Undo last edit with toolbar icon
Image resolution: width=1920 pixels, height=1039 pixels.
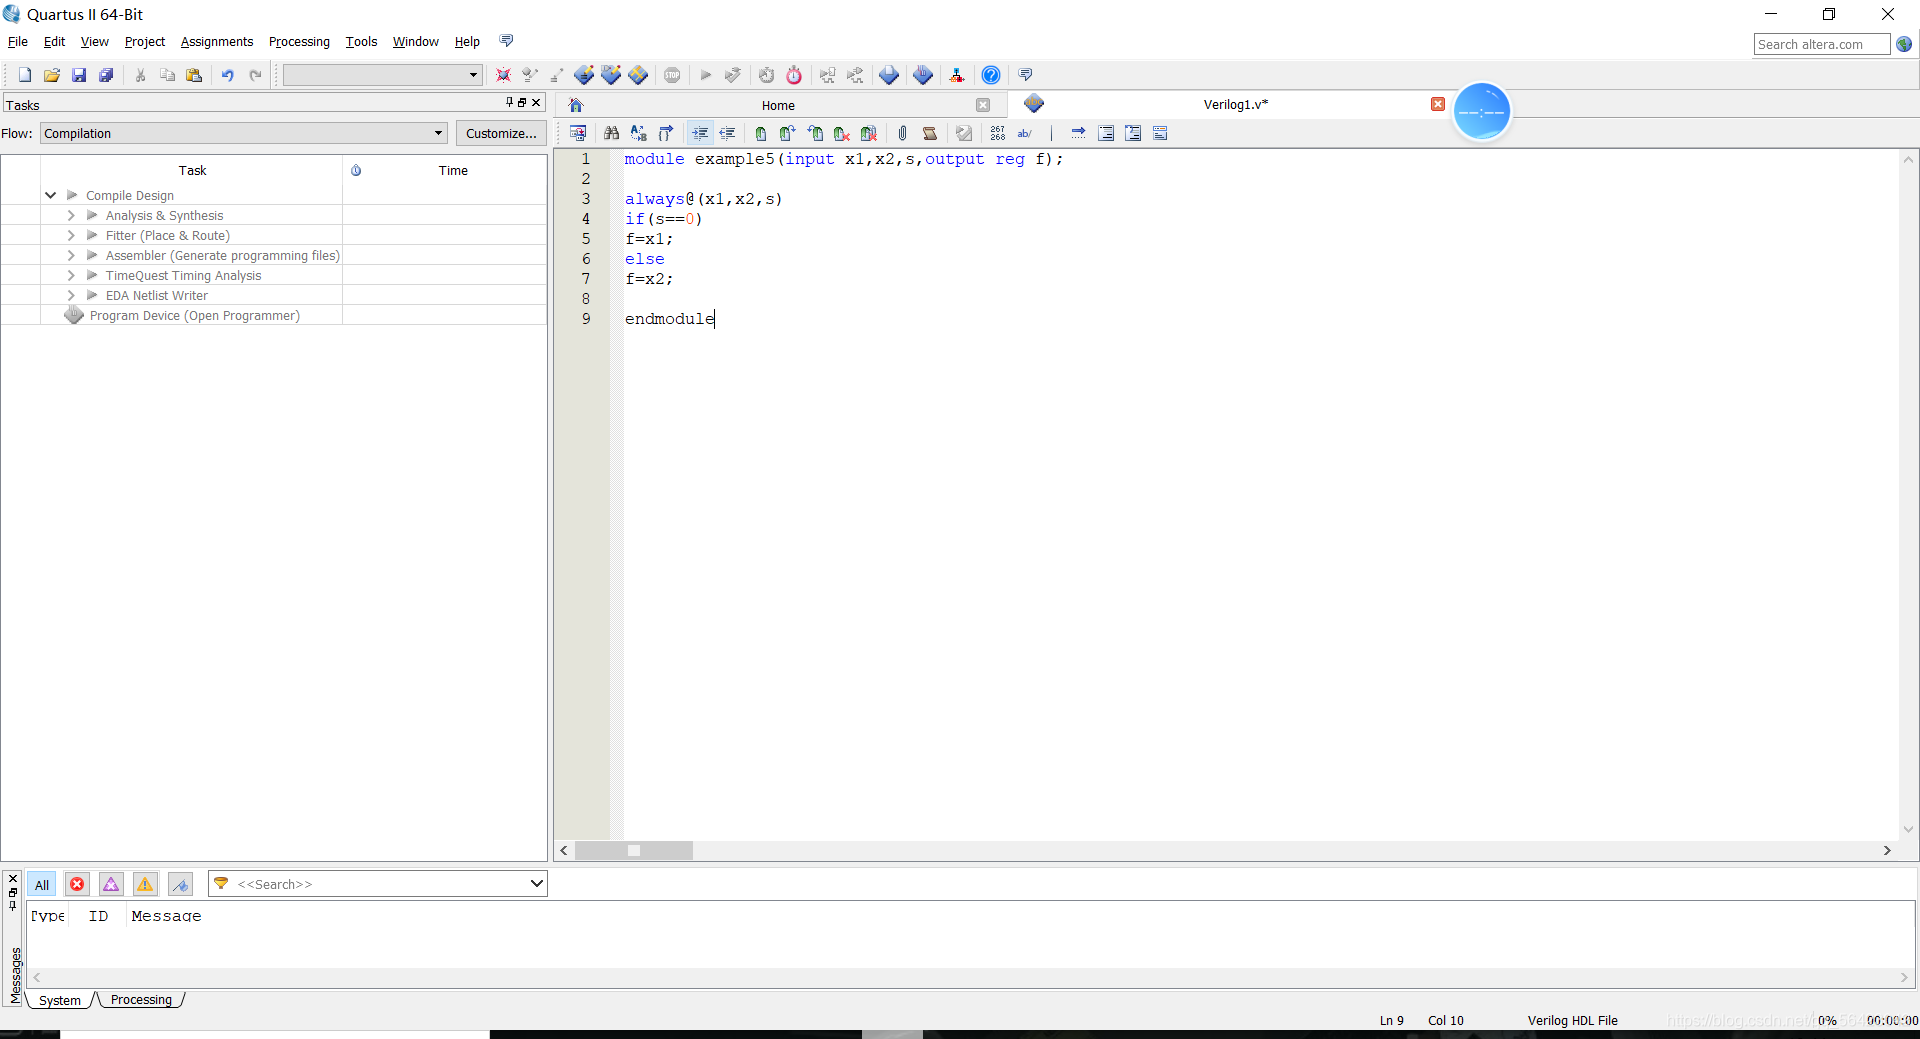(x=228, y=75)
